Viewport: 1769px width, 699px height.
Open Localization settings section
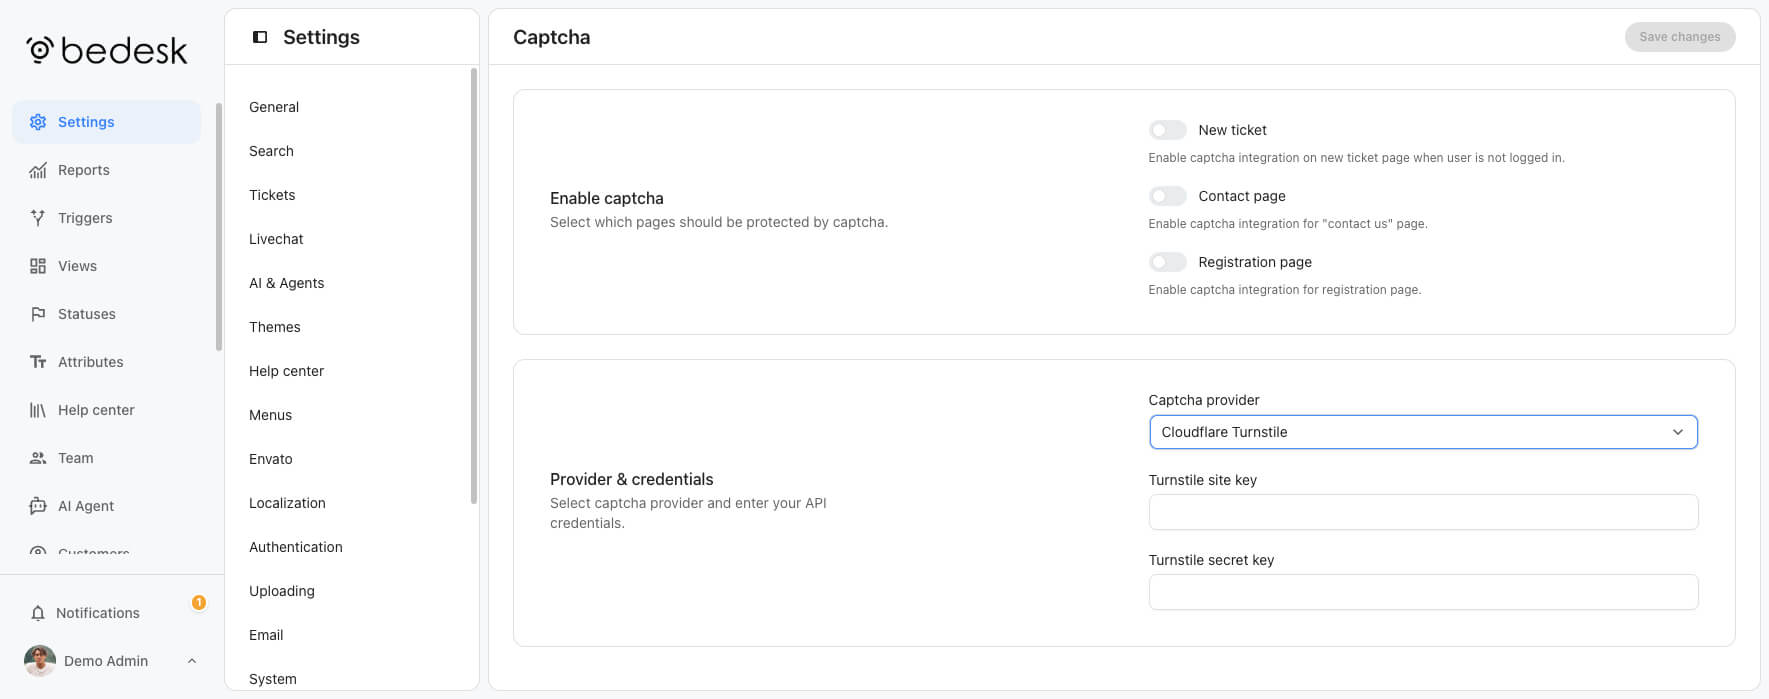pos(288,503)
